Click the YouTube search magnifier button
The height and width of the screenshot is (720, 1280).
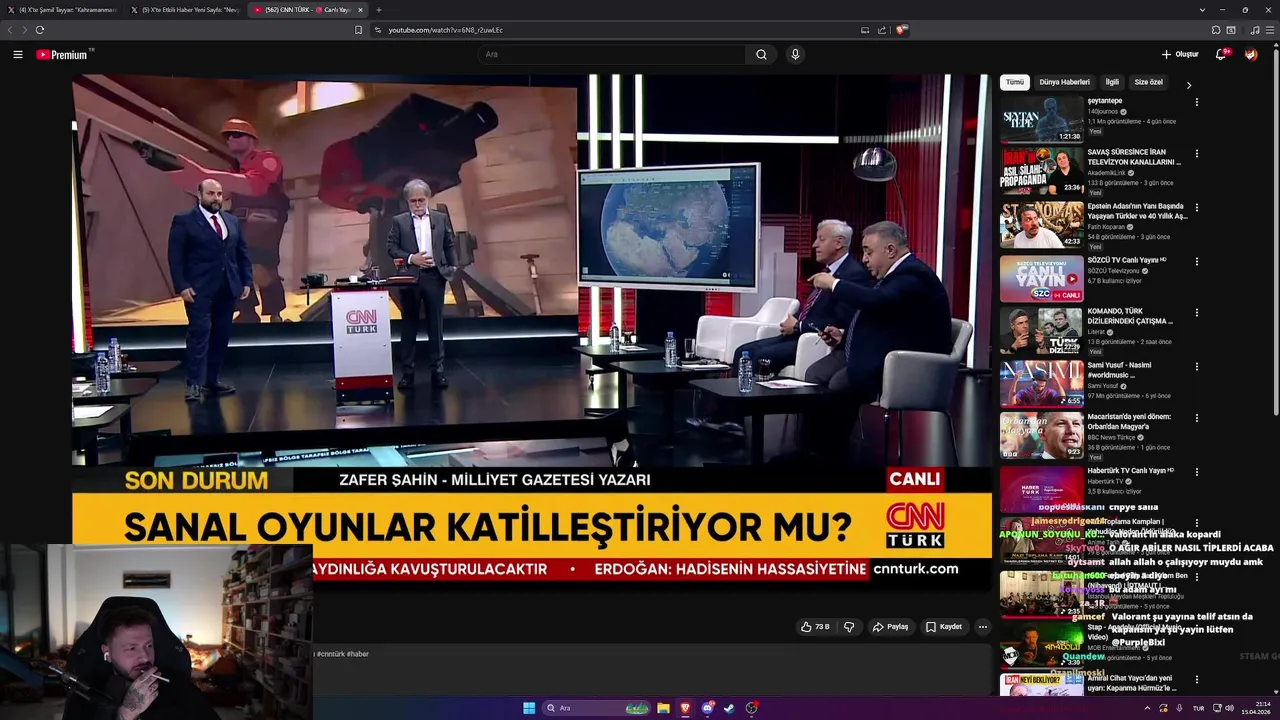coord(761,54)
